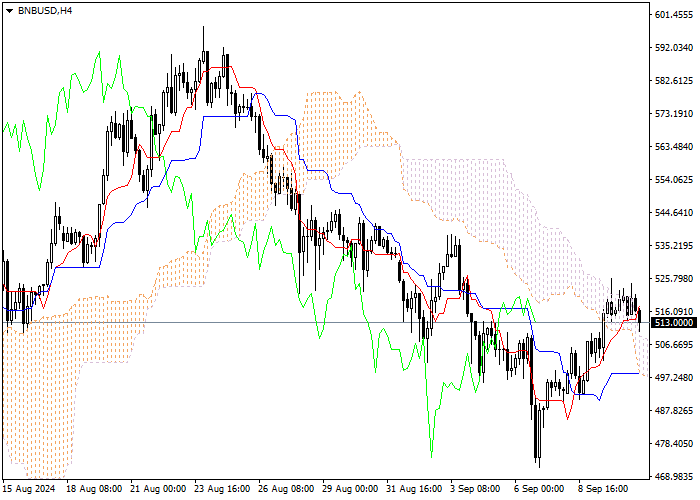Screen dimensions: 700x500
Task: Select the 15 Aug 2024 date label
Action: point(29,489)
